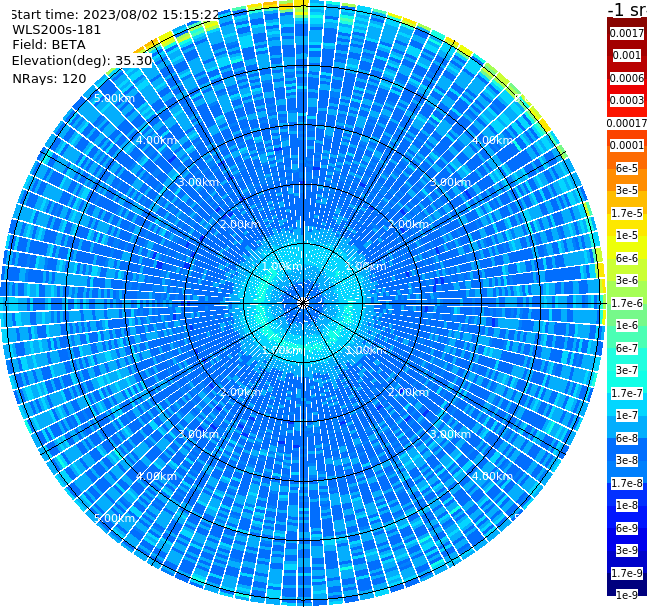Select the 0.0017 colorbar label
This screenshot has height=607, width=647.
[x=627, y=33]
